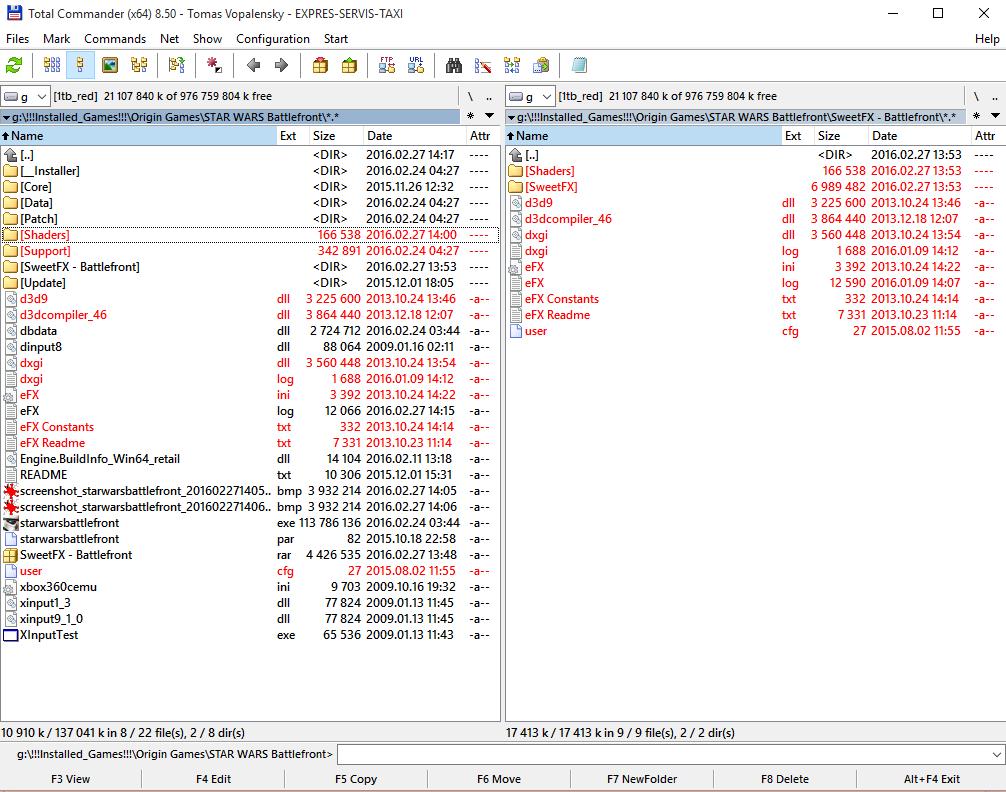Select [SweetFX] folder in right panel
1006x792 pixels.
pos(755,187)
